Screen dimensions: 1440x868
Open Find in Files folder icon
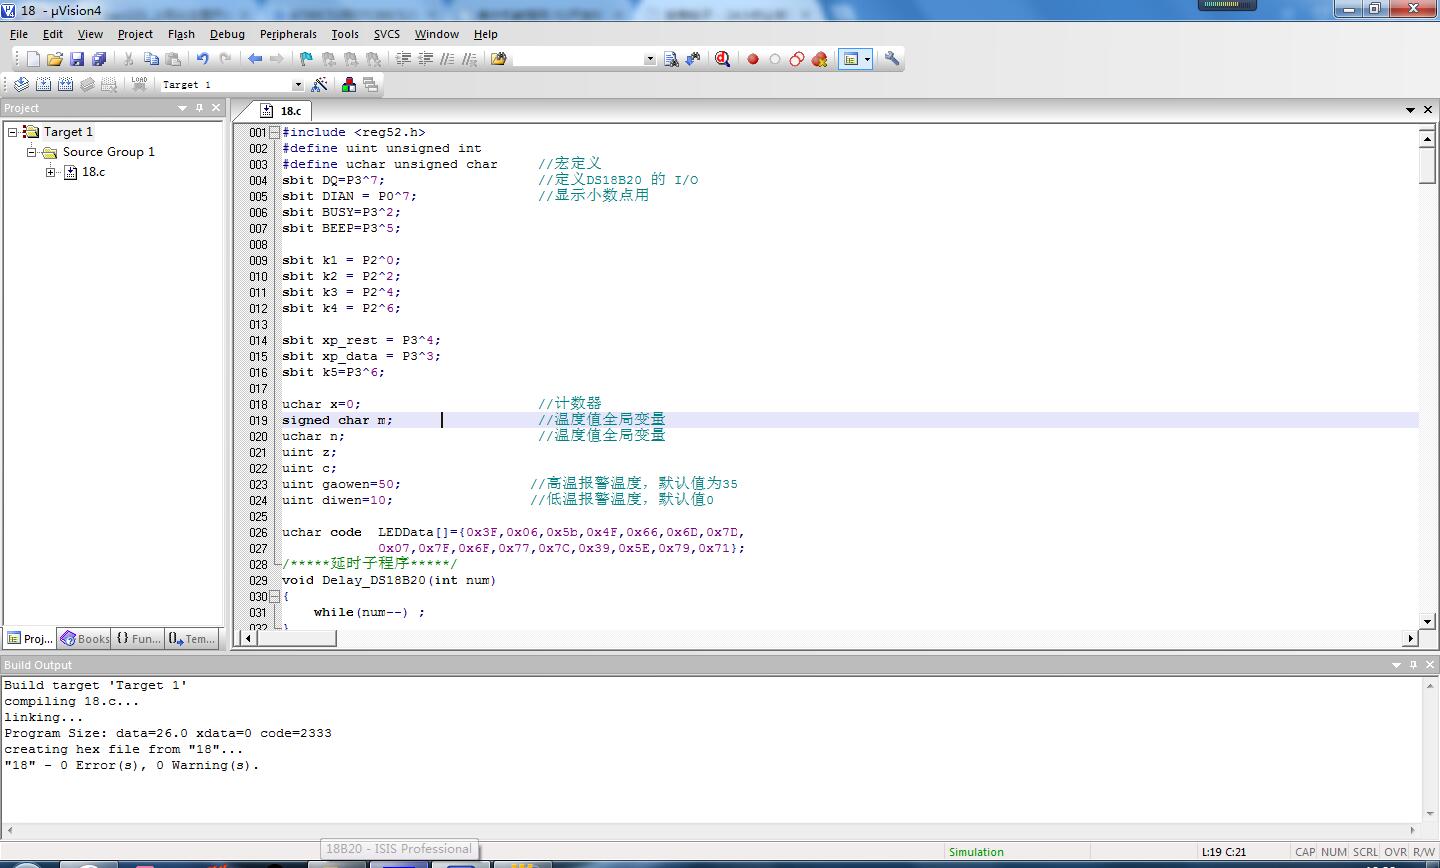[x=499, y=59]
